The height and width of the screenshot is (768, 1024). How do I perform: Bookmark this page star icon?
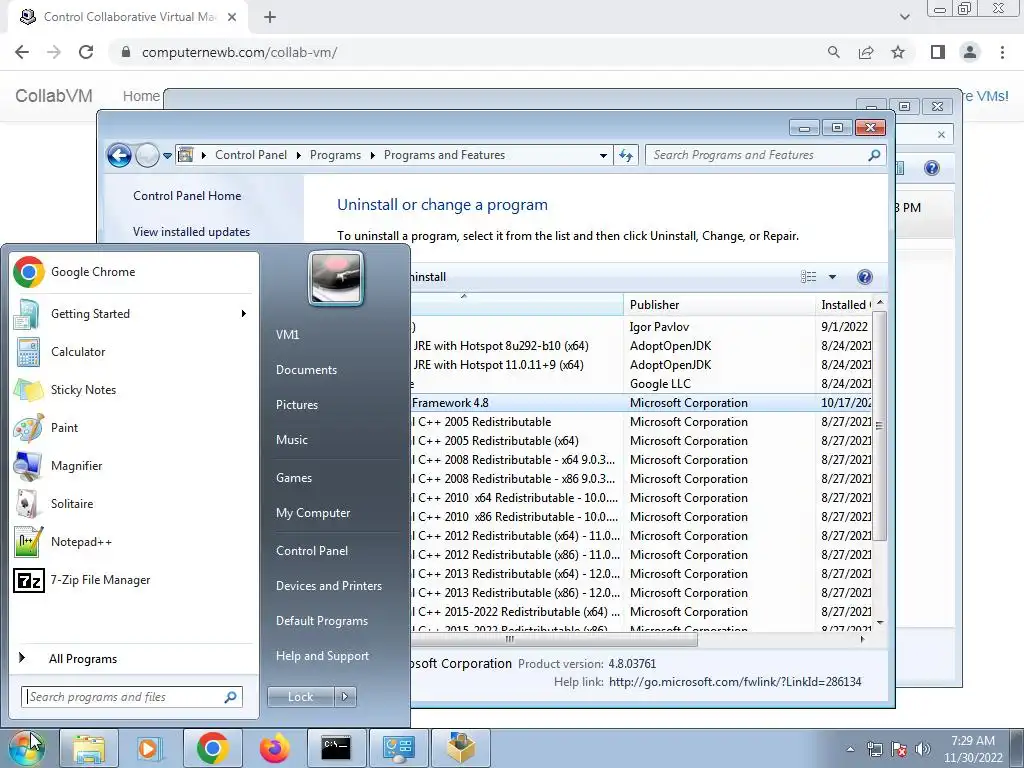pyautogui.click(x=898, y=52)
